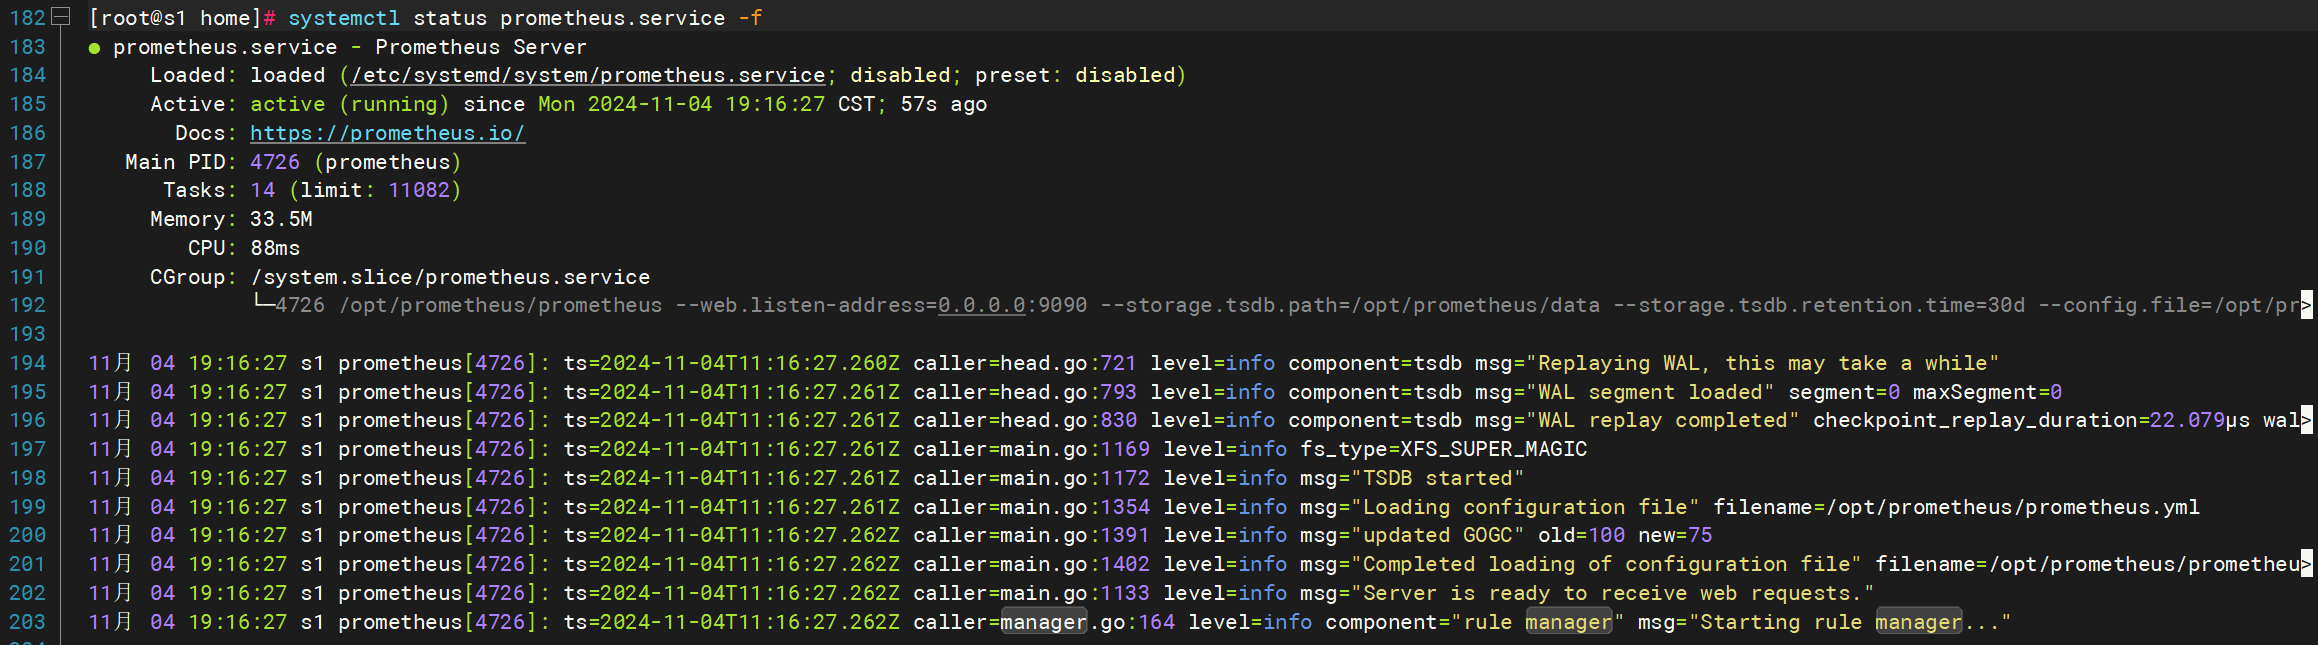Click the Main PID value 4726
The image size is (2318, 645).
(x=275, y=162)
